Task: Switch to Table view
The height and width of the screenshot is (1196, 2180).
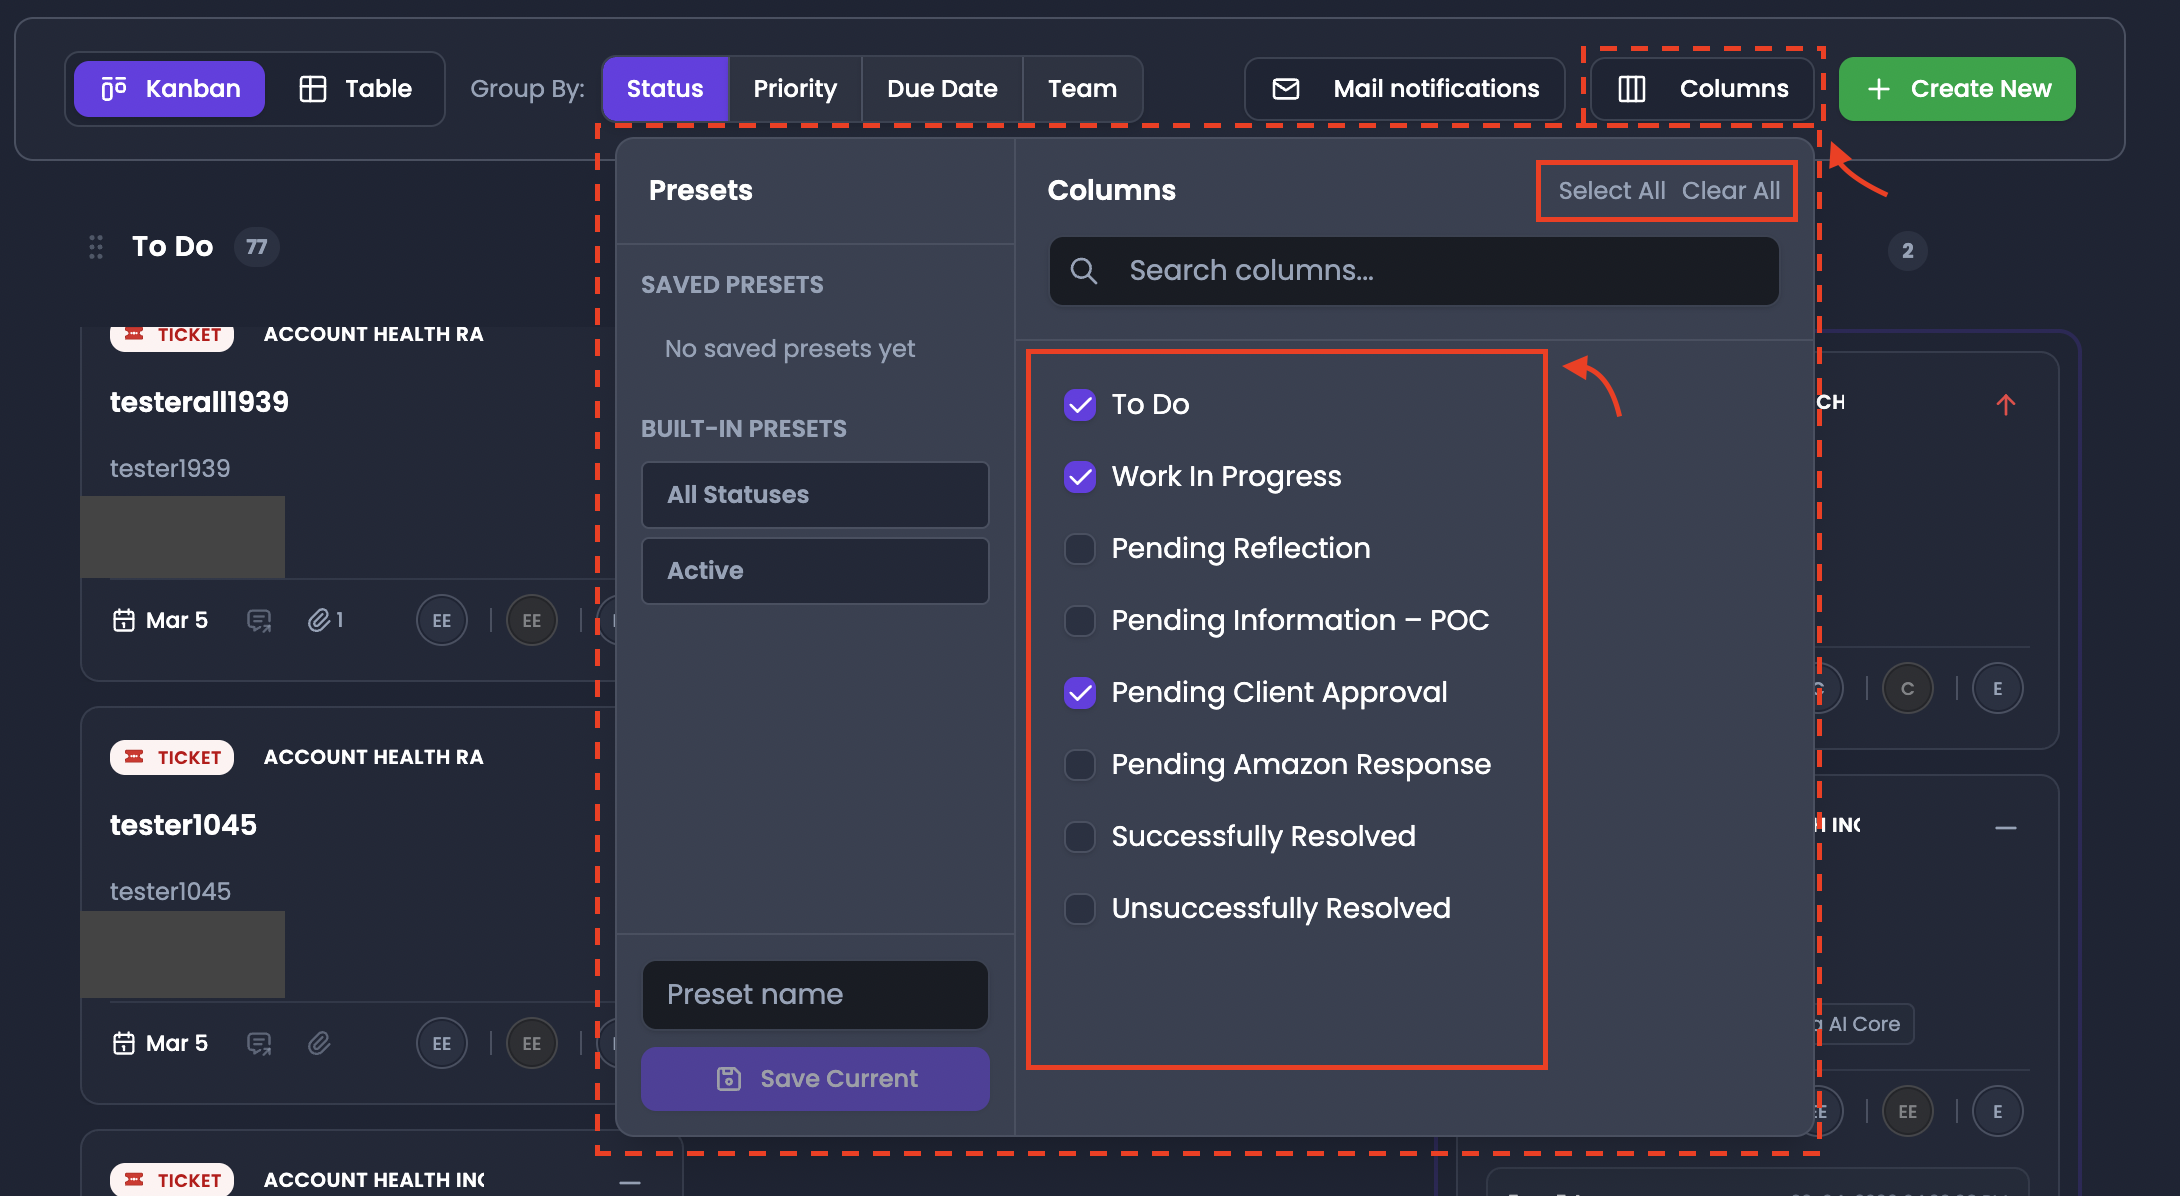Action: point(355,89)
